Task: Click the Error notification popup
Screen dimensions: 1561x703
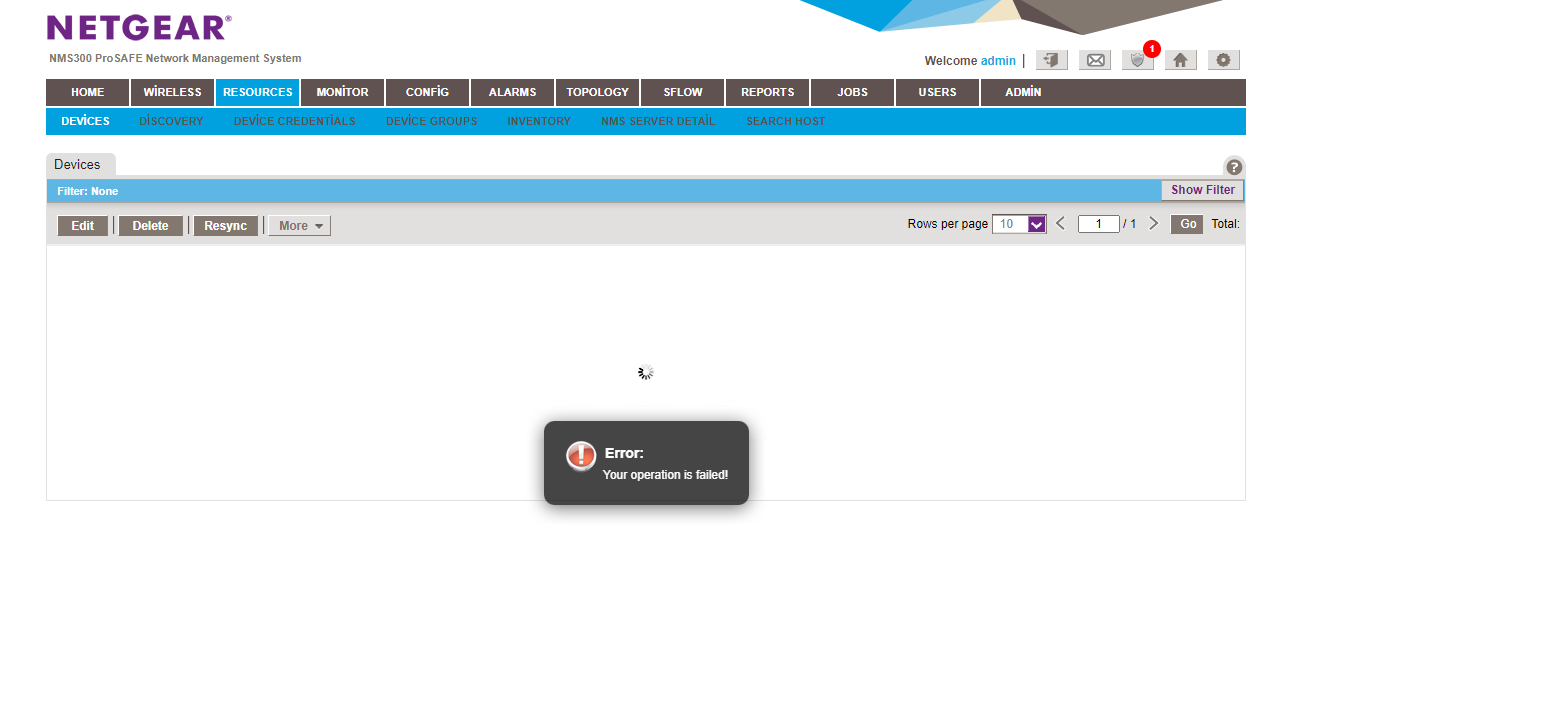Action: tap(646, 463)
